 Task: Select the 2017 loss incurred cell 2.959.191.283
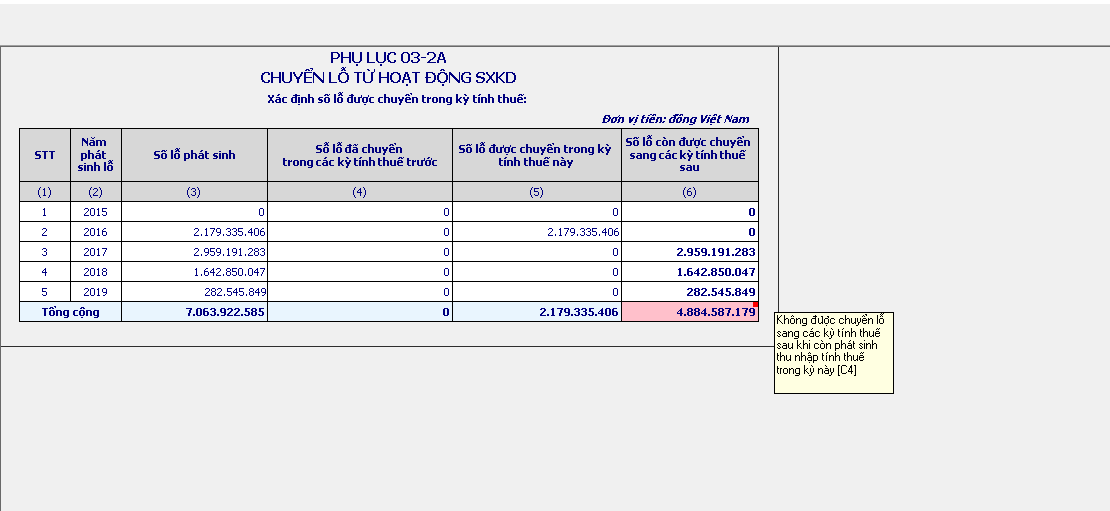click(194, 252)
